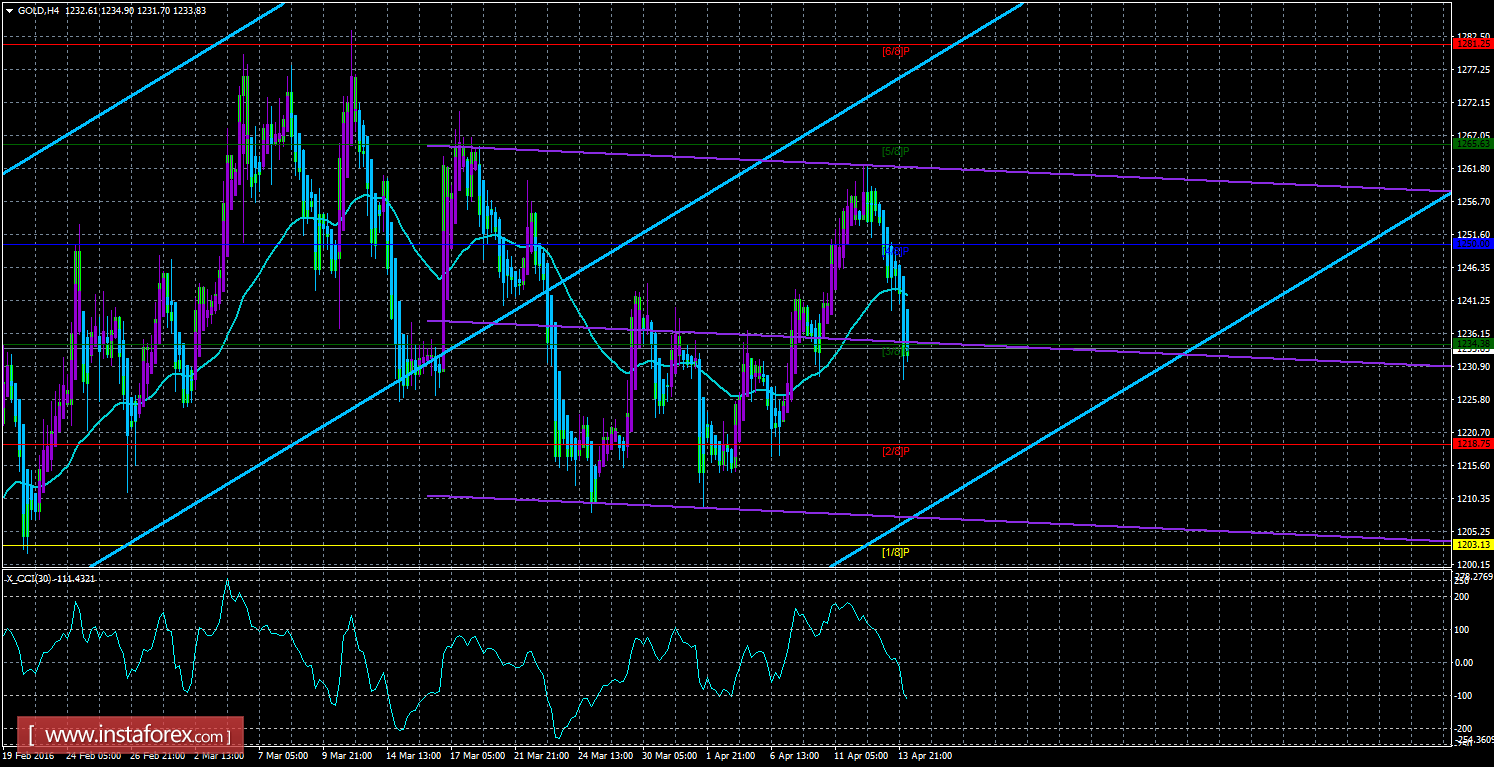Select the GOLD,H4 symbol title text
The width and height of the screenshot is (1494, 767).
(x=37, y=9)
